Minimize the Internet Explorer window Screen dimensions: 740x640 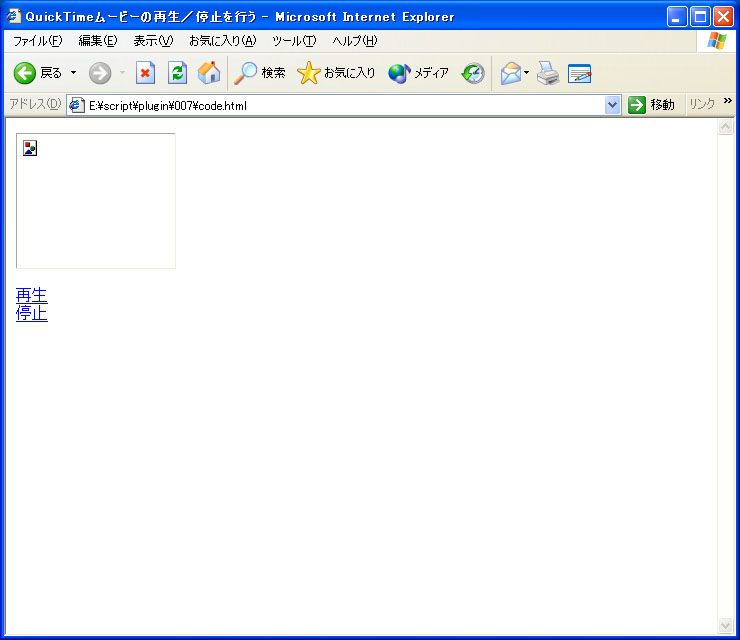pos(677,17)
